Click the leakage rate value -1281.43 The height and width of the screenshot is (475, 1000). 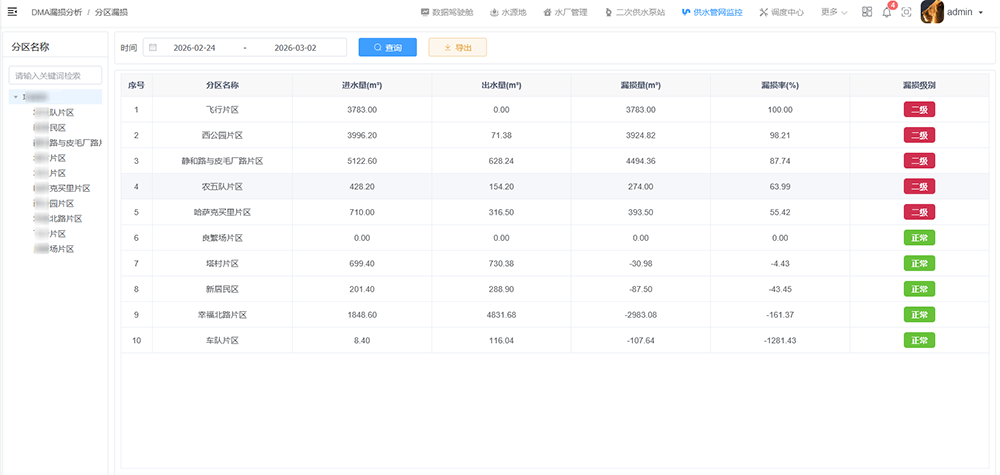tap(780, 340)
